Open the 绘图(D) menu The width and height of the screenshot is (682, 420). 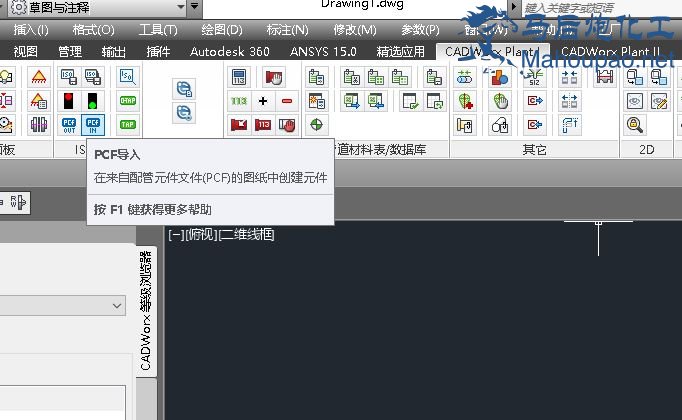(221, 30)
